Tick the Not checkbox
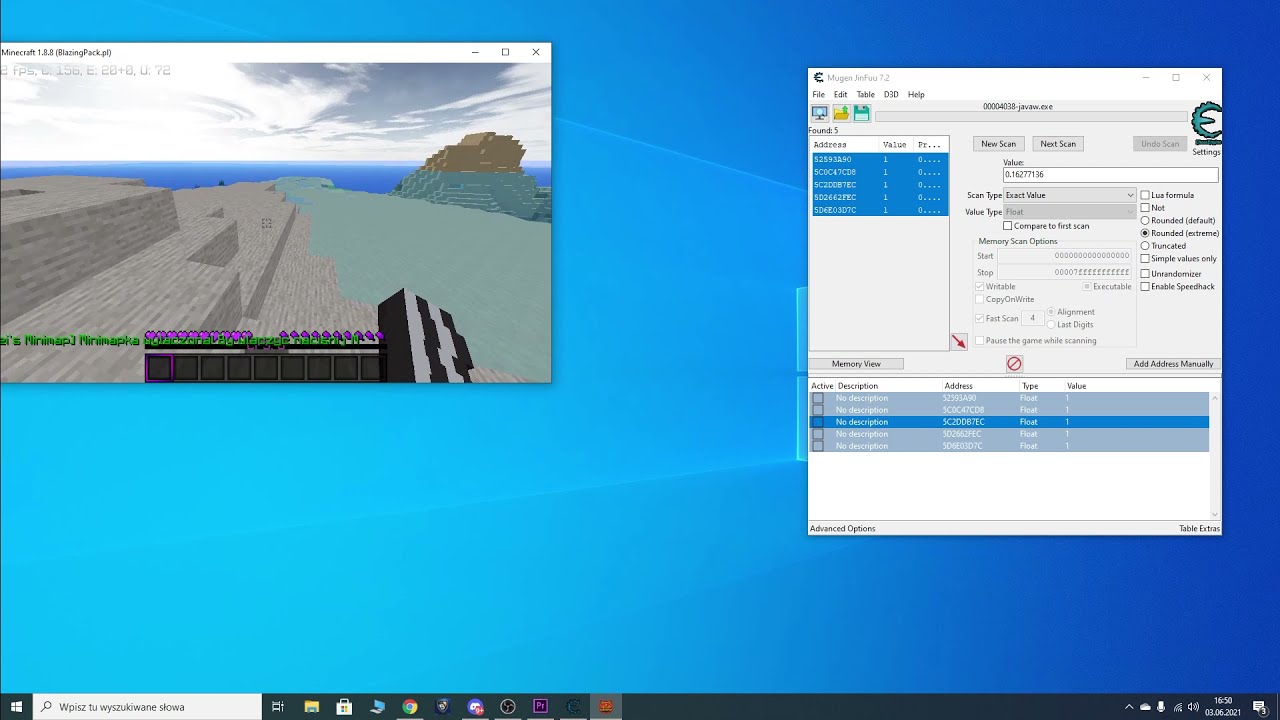 [x=1145, y=208]
